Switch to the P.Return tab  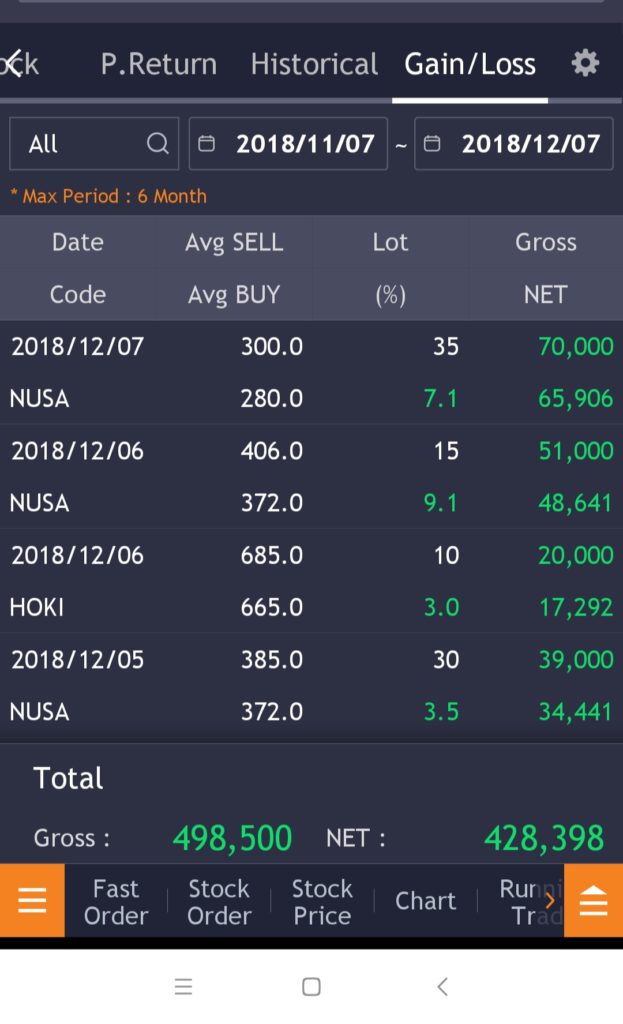(158, 64)
